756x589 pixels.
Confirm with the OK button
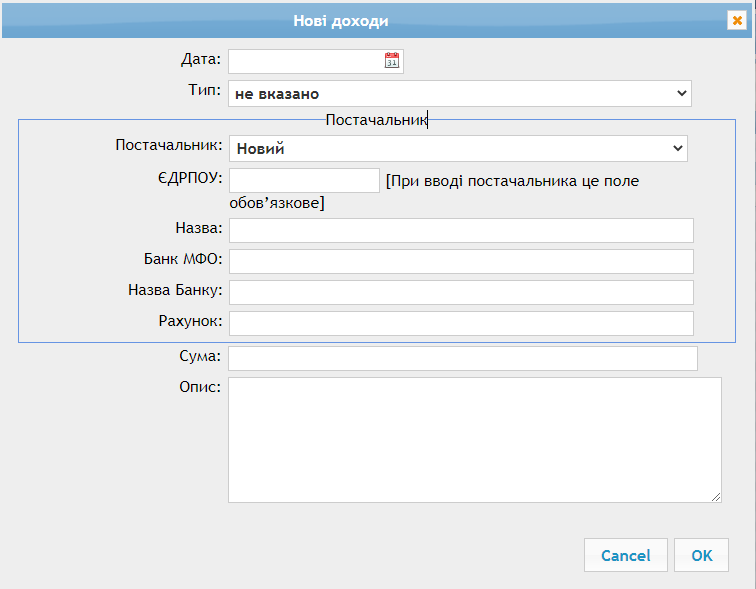701,555
